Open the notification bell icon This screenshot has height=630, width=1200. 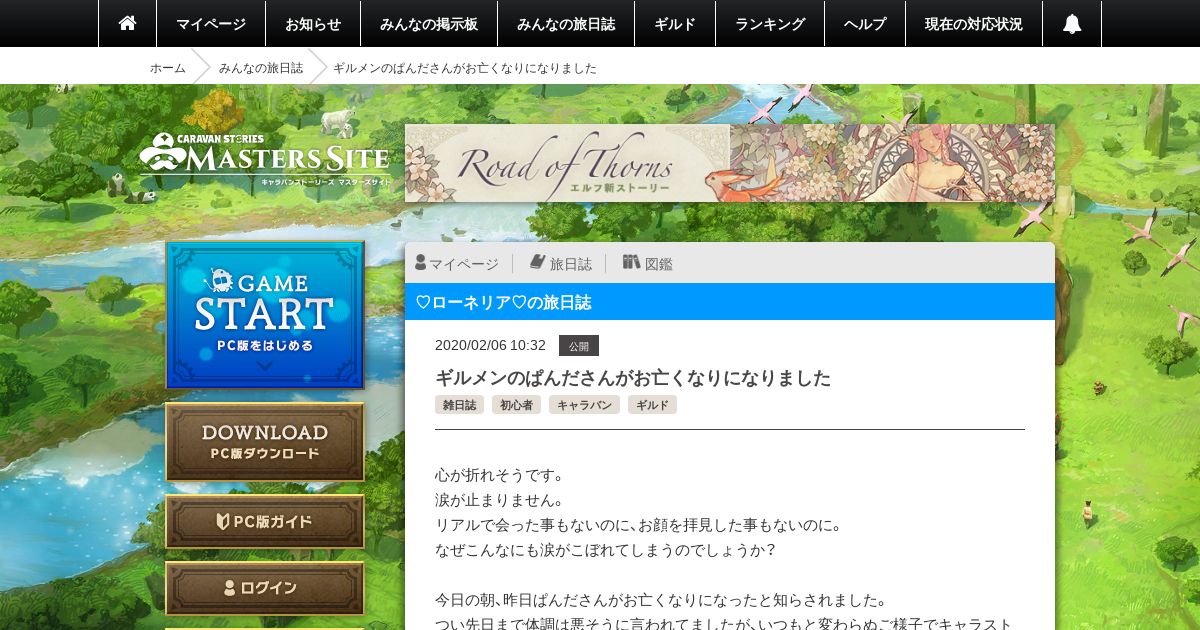[1072, 24]
